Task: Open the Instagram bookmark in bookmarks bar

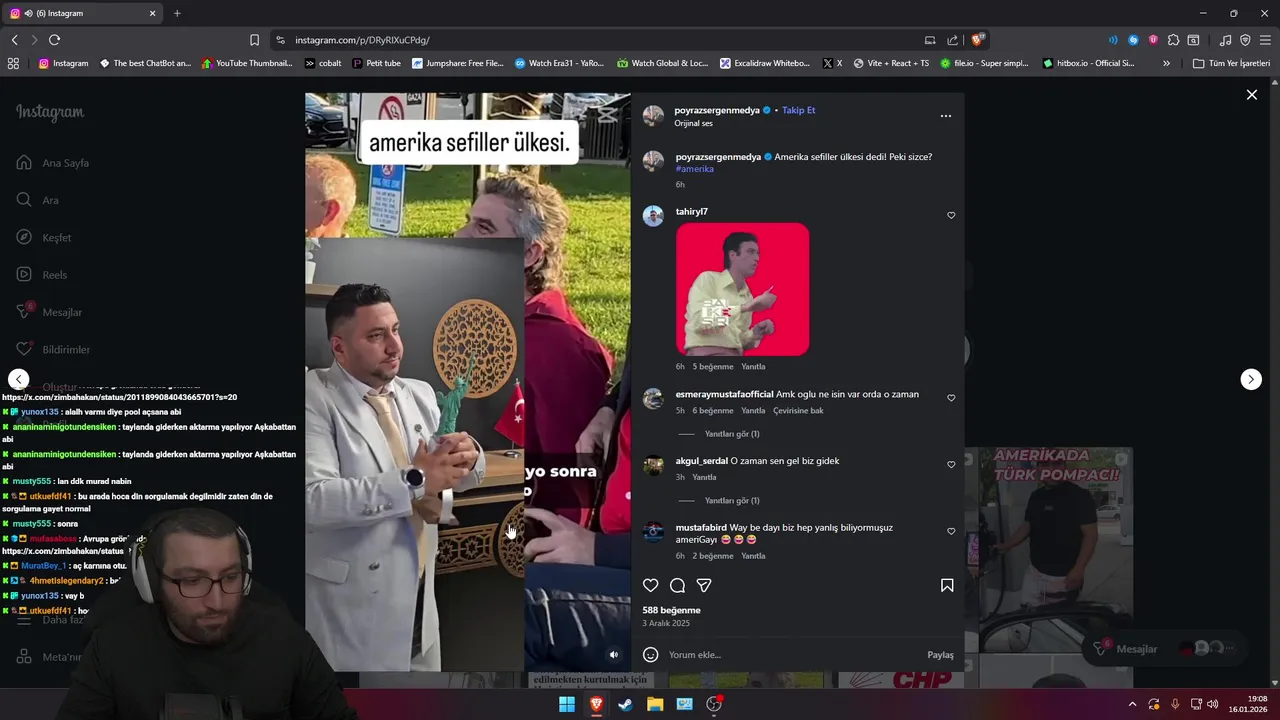Action: (x=63, y=63)
